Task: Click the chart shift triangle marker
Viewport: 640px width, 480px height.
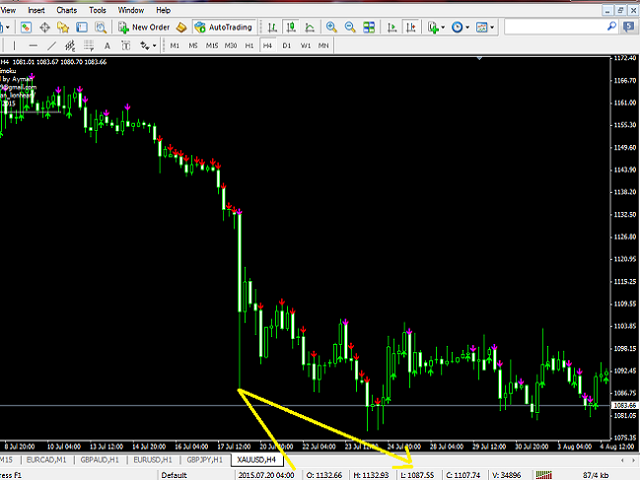Action: click(480, 59)
